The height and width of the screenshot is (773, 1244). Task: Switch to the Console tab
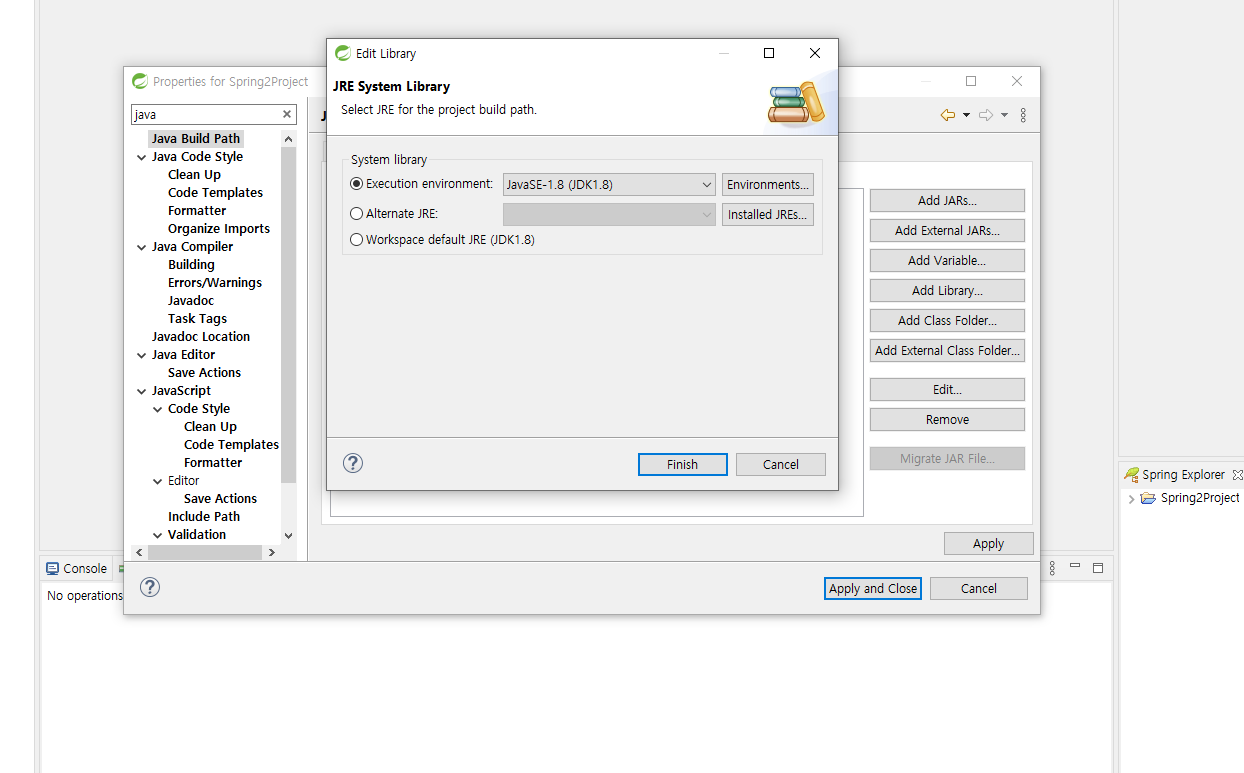[x=77, y=568]
